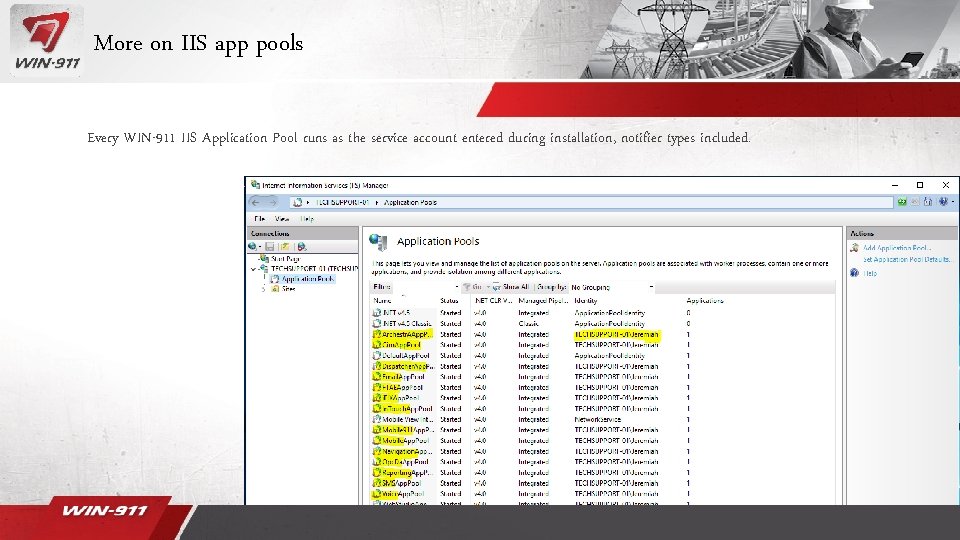Select the EmailAppPool row name
The height and width of the screenshot is (540, 960).
click(403, 377)
